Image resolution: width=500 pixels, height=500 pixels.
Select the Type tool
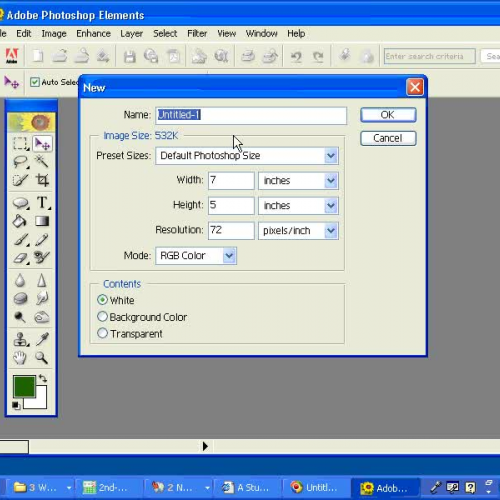click(42, 203)
